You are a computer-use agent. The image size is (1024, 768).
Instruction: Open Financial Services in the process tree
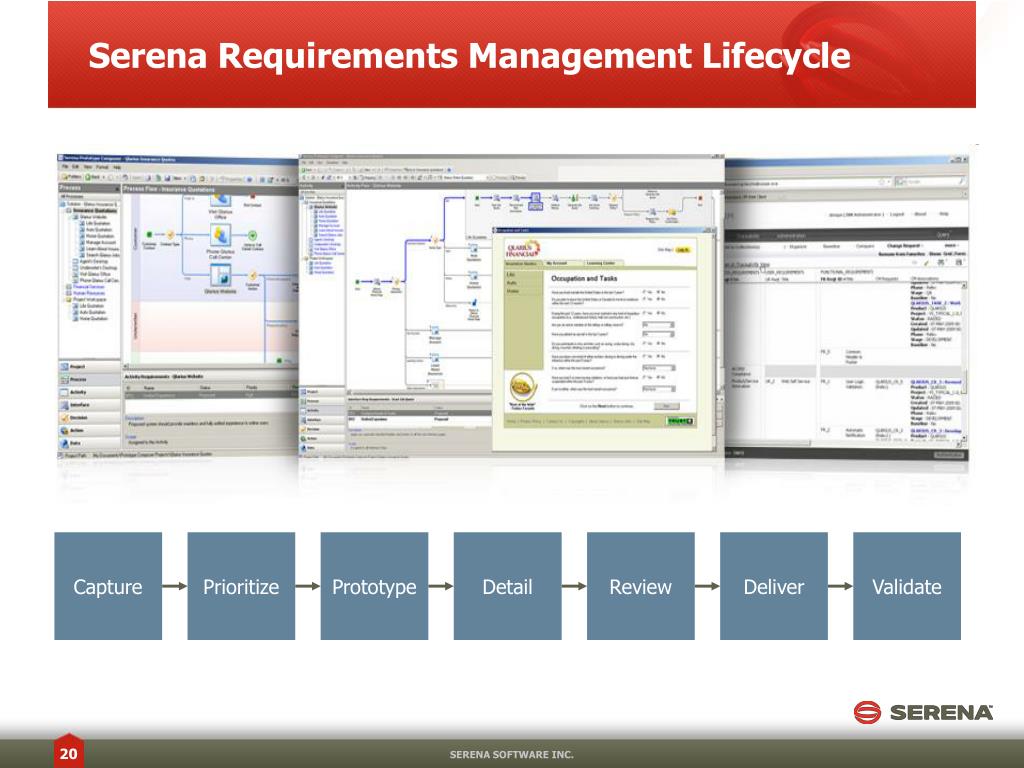point(88,287)
